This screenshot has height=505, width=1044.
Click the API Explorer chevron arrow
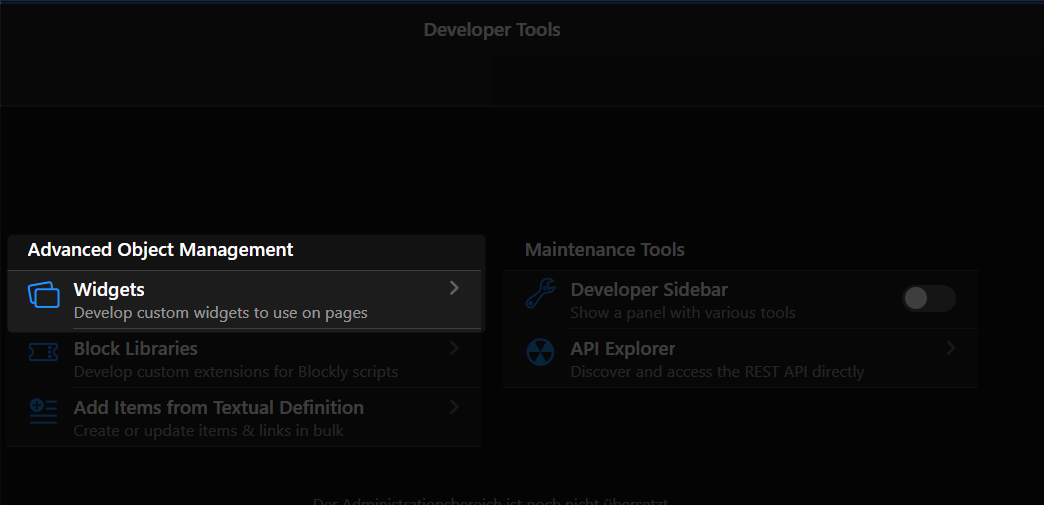tap(951, 348)
